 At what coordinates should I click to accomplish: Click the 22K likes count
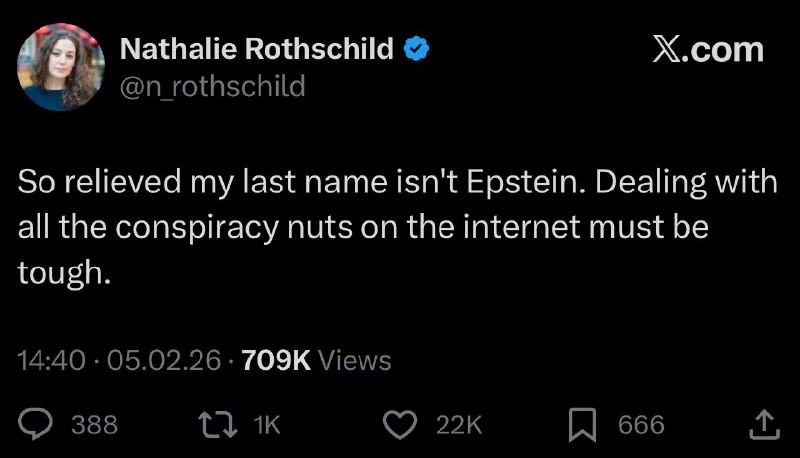click(x=459, y=425)
